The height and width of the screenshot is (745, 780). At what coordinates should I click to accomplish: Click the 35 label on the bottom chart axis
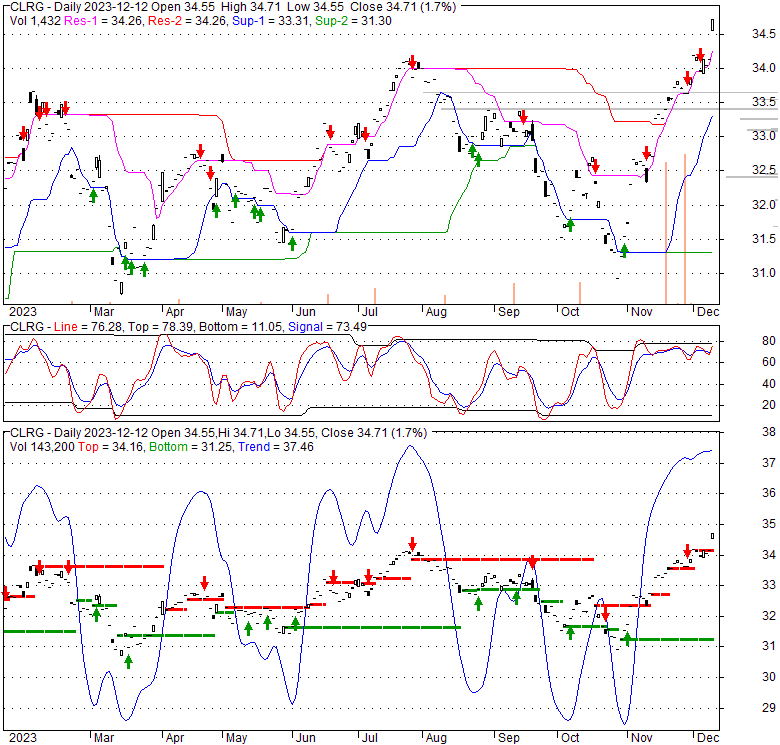click(769, 524)
